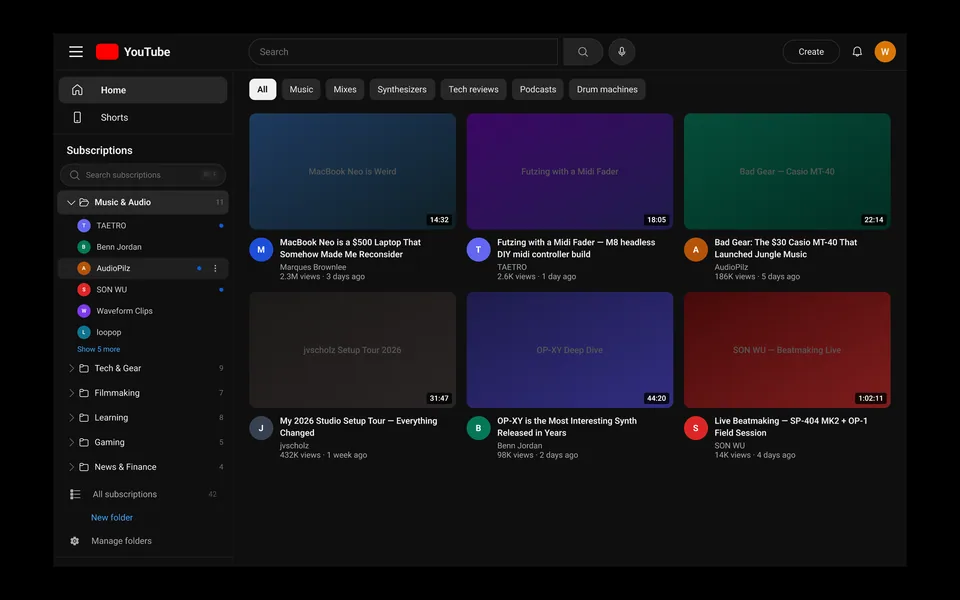Open jvscholz Setup Tour 2026 thumbnail
Image resolution: width=960 pixels, height=600 pixels.
point(352,350)
